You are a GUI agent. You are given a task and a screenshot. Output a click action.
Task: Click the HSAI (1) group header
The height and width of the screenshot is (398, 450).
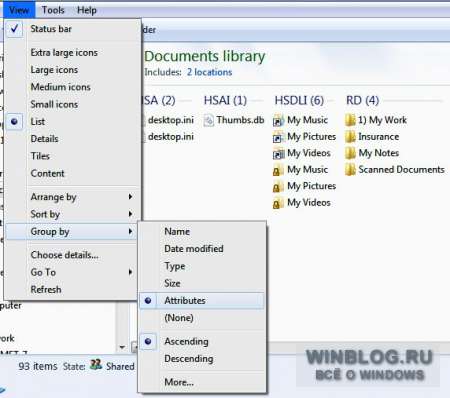pos(225,100)
